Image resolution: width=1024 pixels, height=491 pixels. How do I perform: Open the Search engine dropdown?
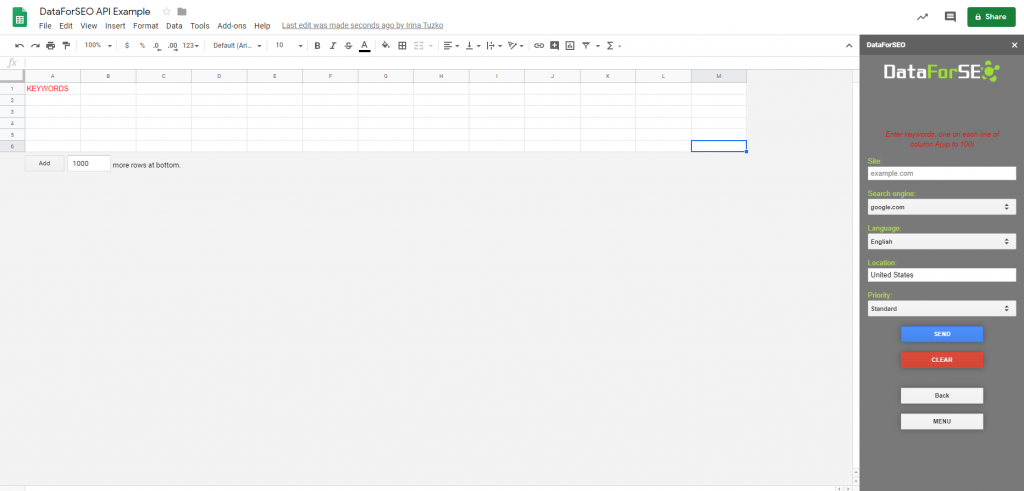(942, 207)
